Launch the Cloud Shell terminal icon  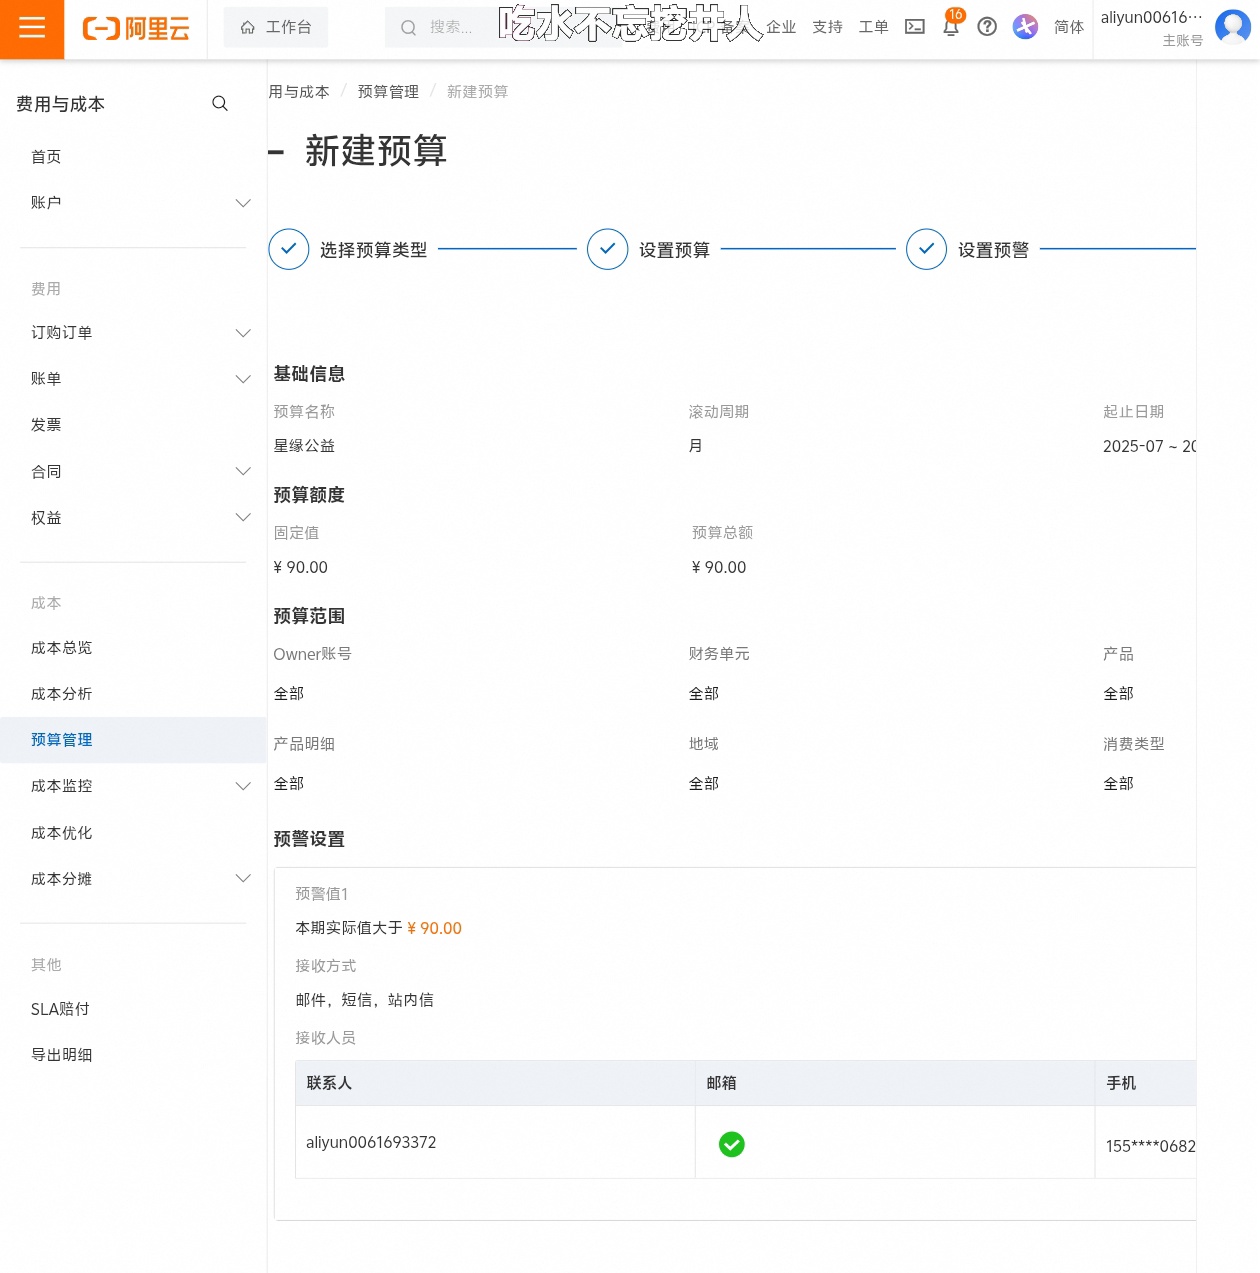pos(915,27)
